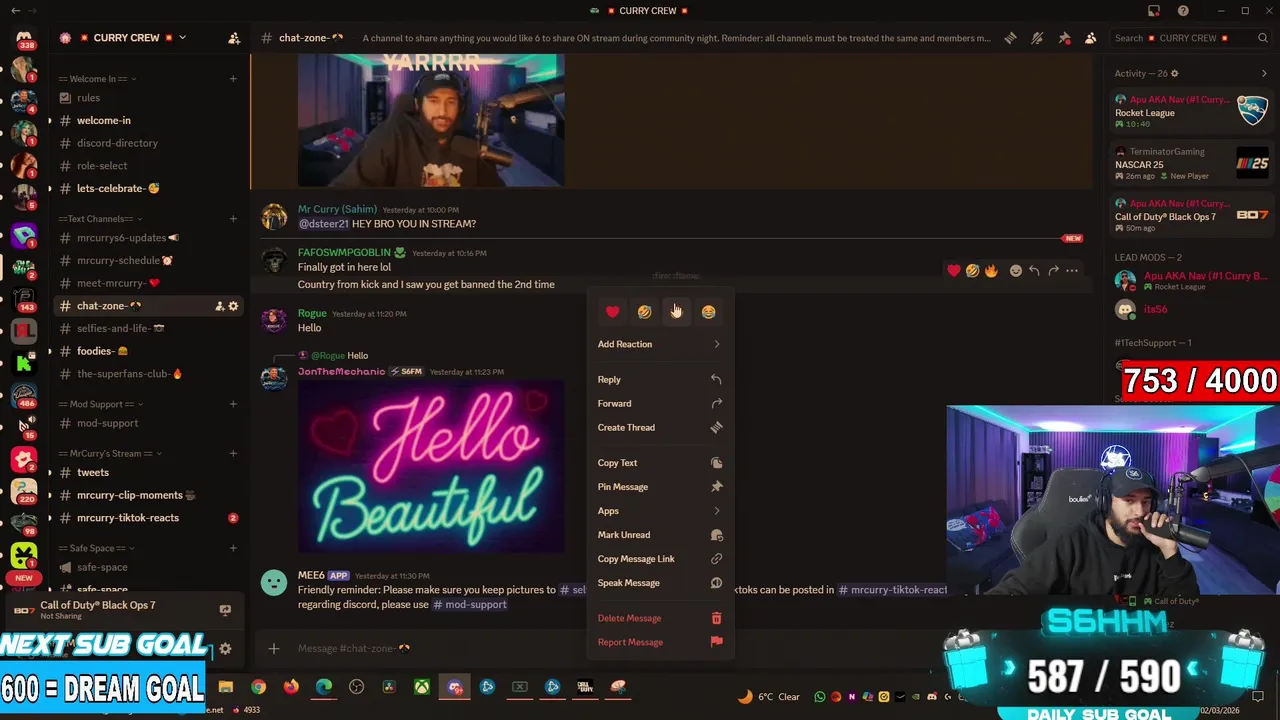Choose Create Thread menu entry
The height and width of the screenshot is (720, 1280).
(x=660, y=428)
